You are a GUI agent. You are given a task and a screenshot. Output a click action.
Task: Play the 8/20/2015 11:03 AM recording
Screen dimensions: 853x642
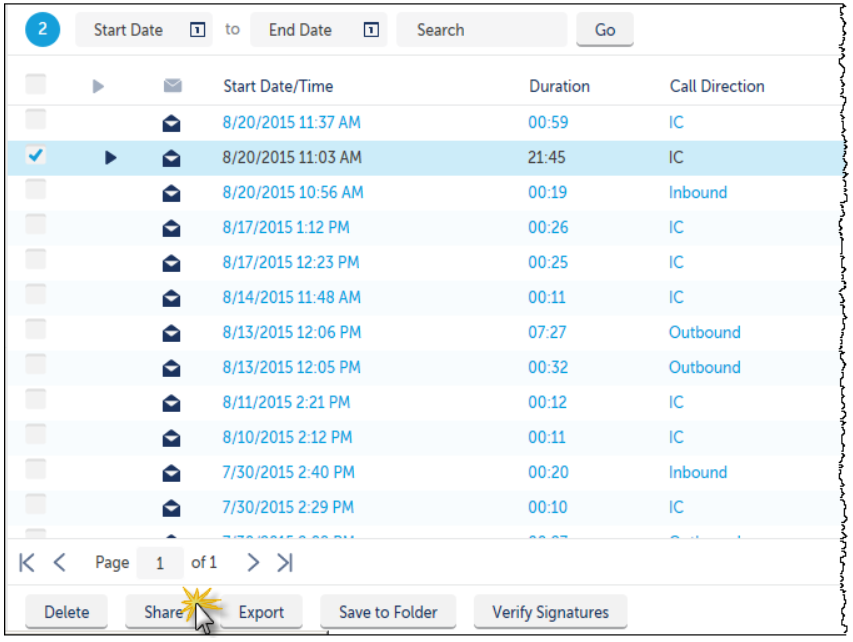(110, 158)
